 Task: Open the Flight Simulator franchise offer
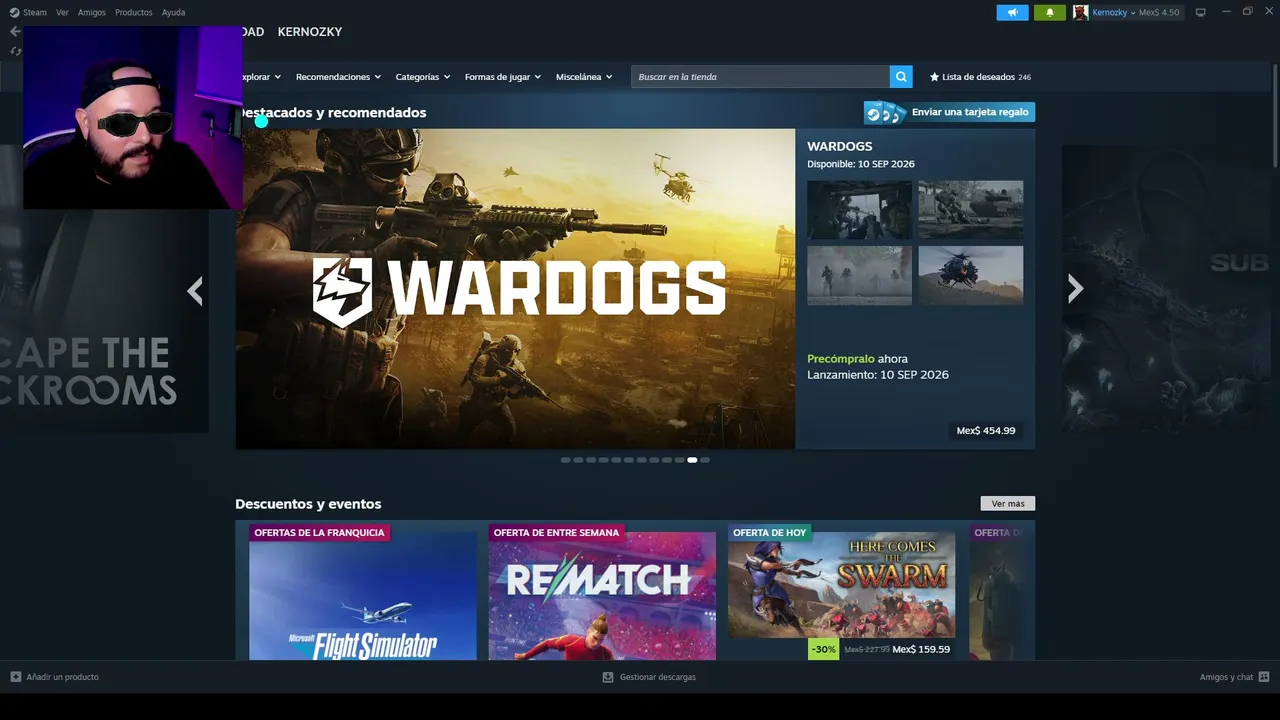point(363,596)
